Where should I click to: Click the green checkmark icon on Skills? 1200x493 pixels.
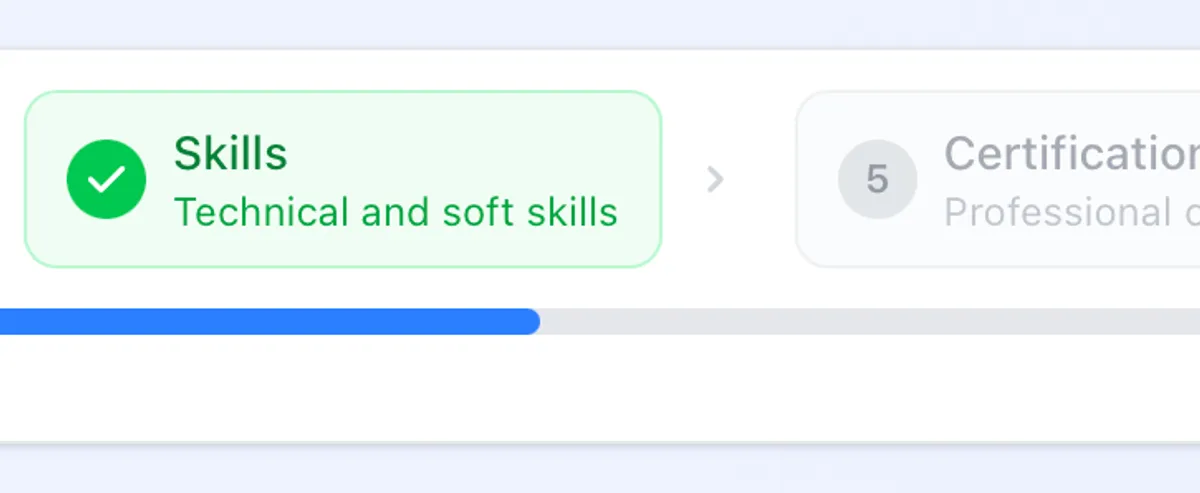tap(106, 179)
